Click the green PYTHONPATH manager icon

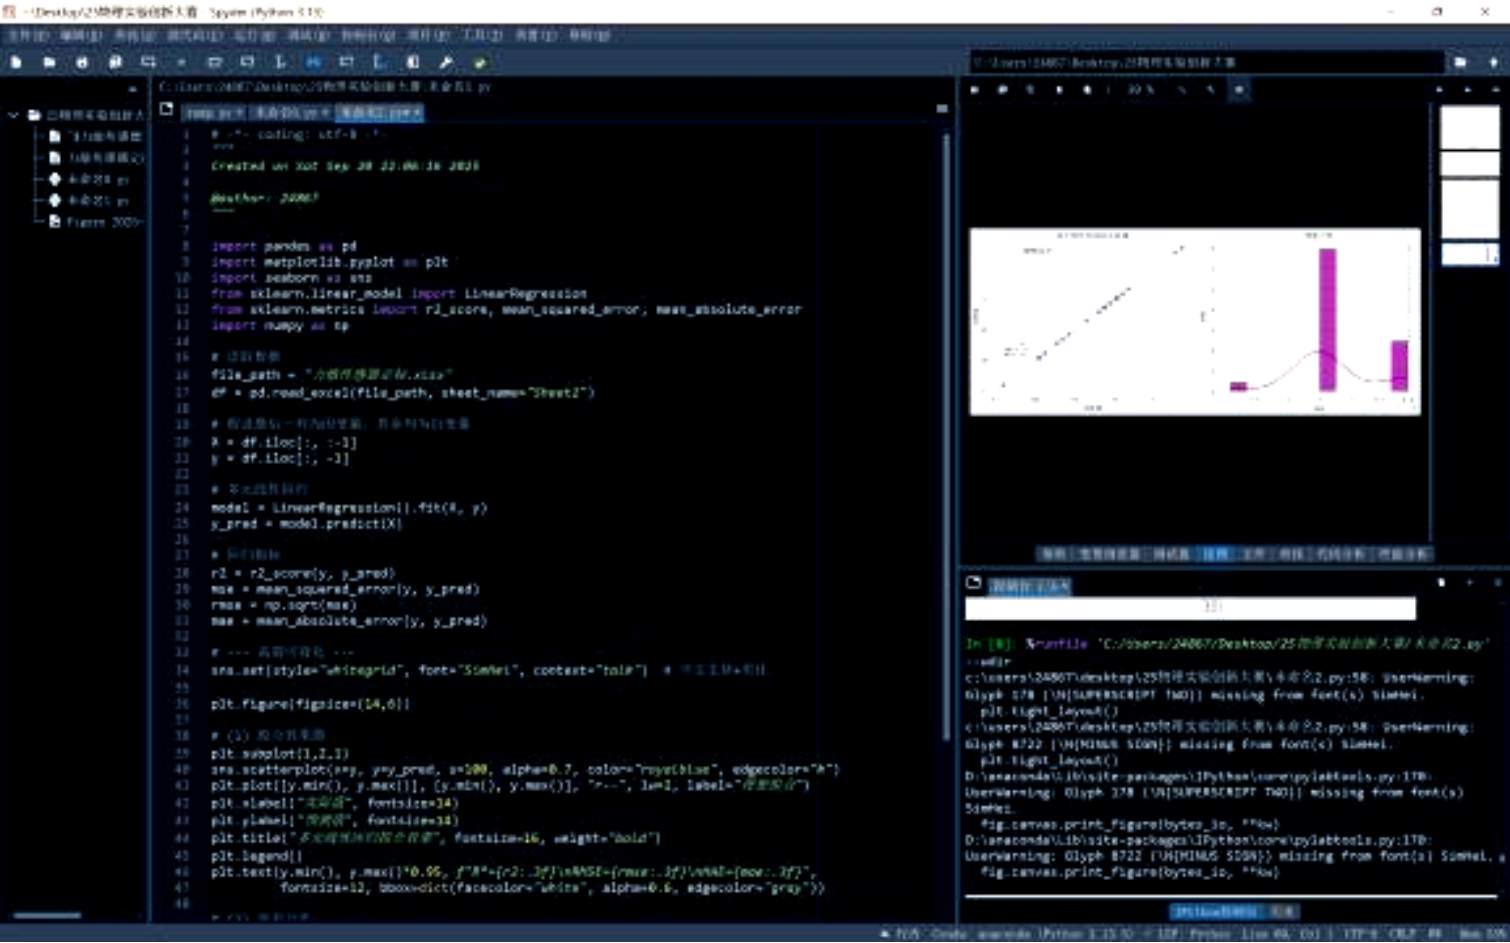pyautogui.click(x=480, y=62)
